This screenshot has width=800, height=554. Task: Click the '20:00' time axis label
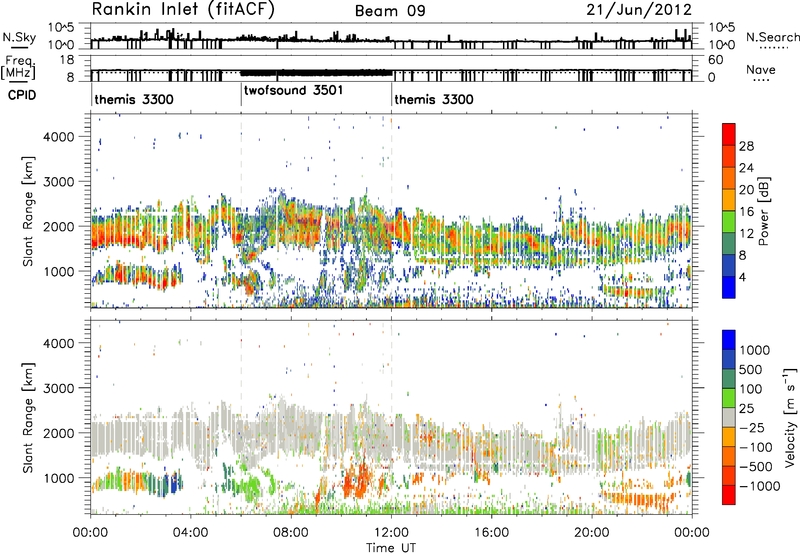click(592, 533)
